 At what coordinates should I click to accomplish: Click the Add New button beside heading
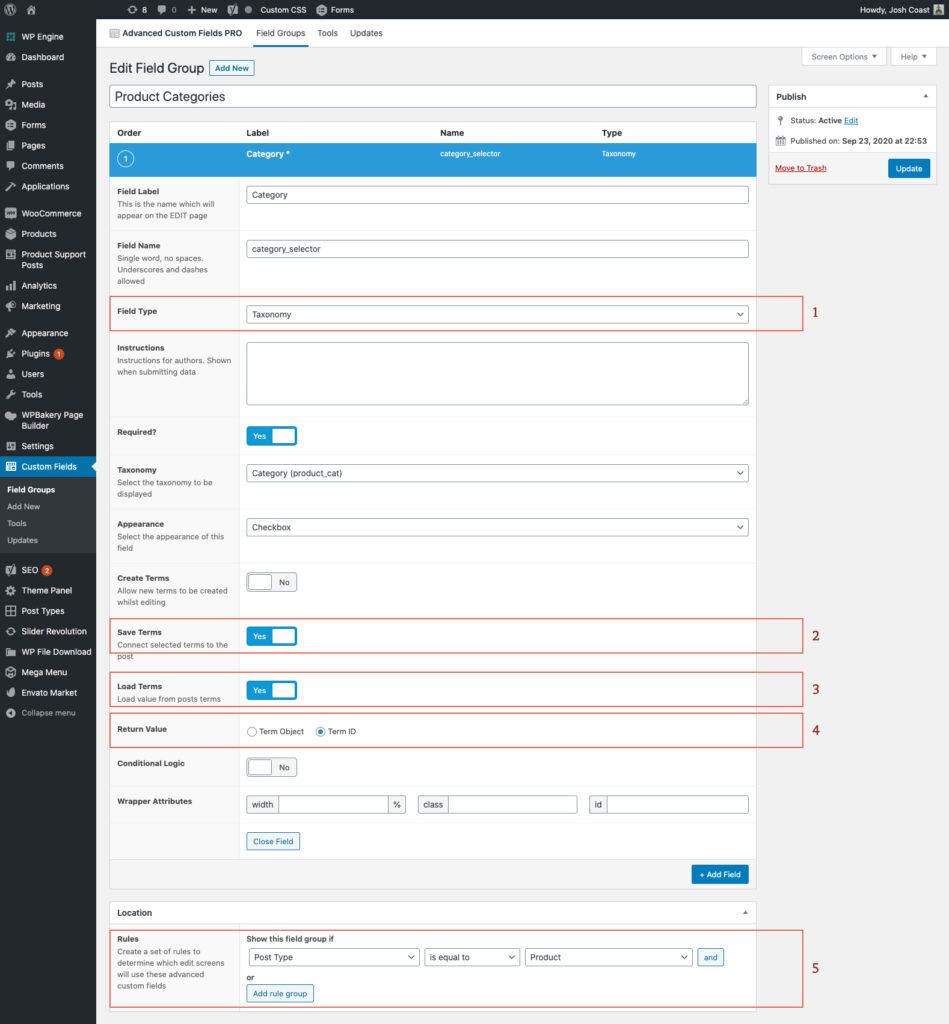(232, 68)
